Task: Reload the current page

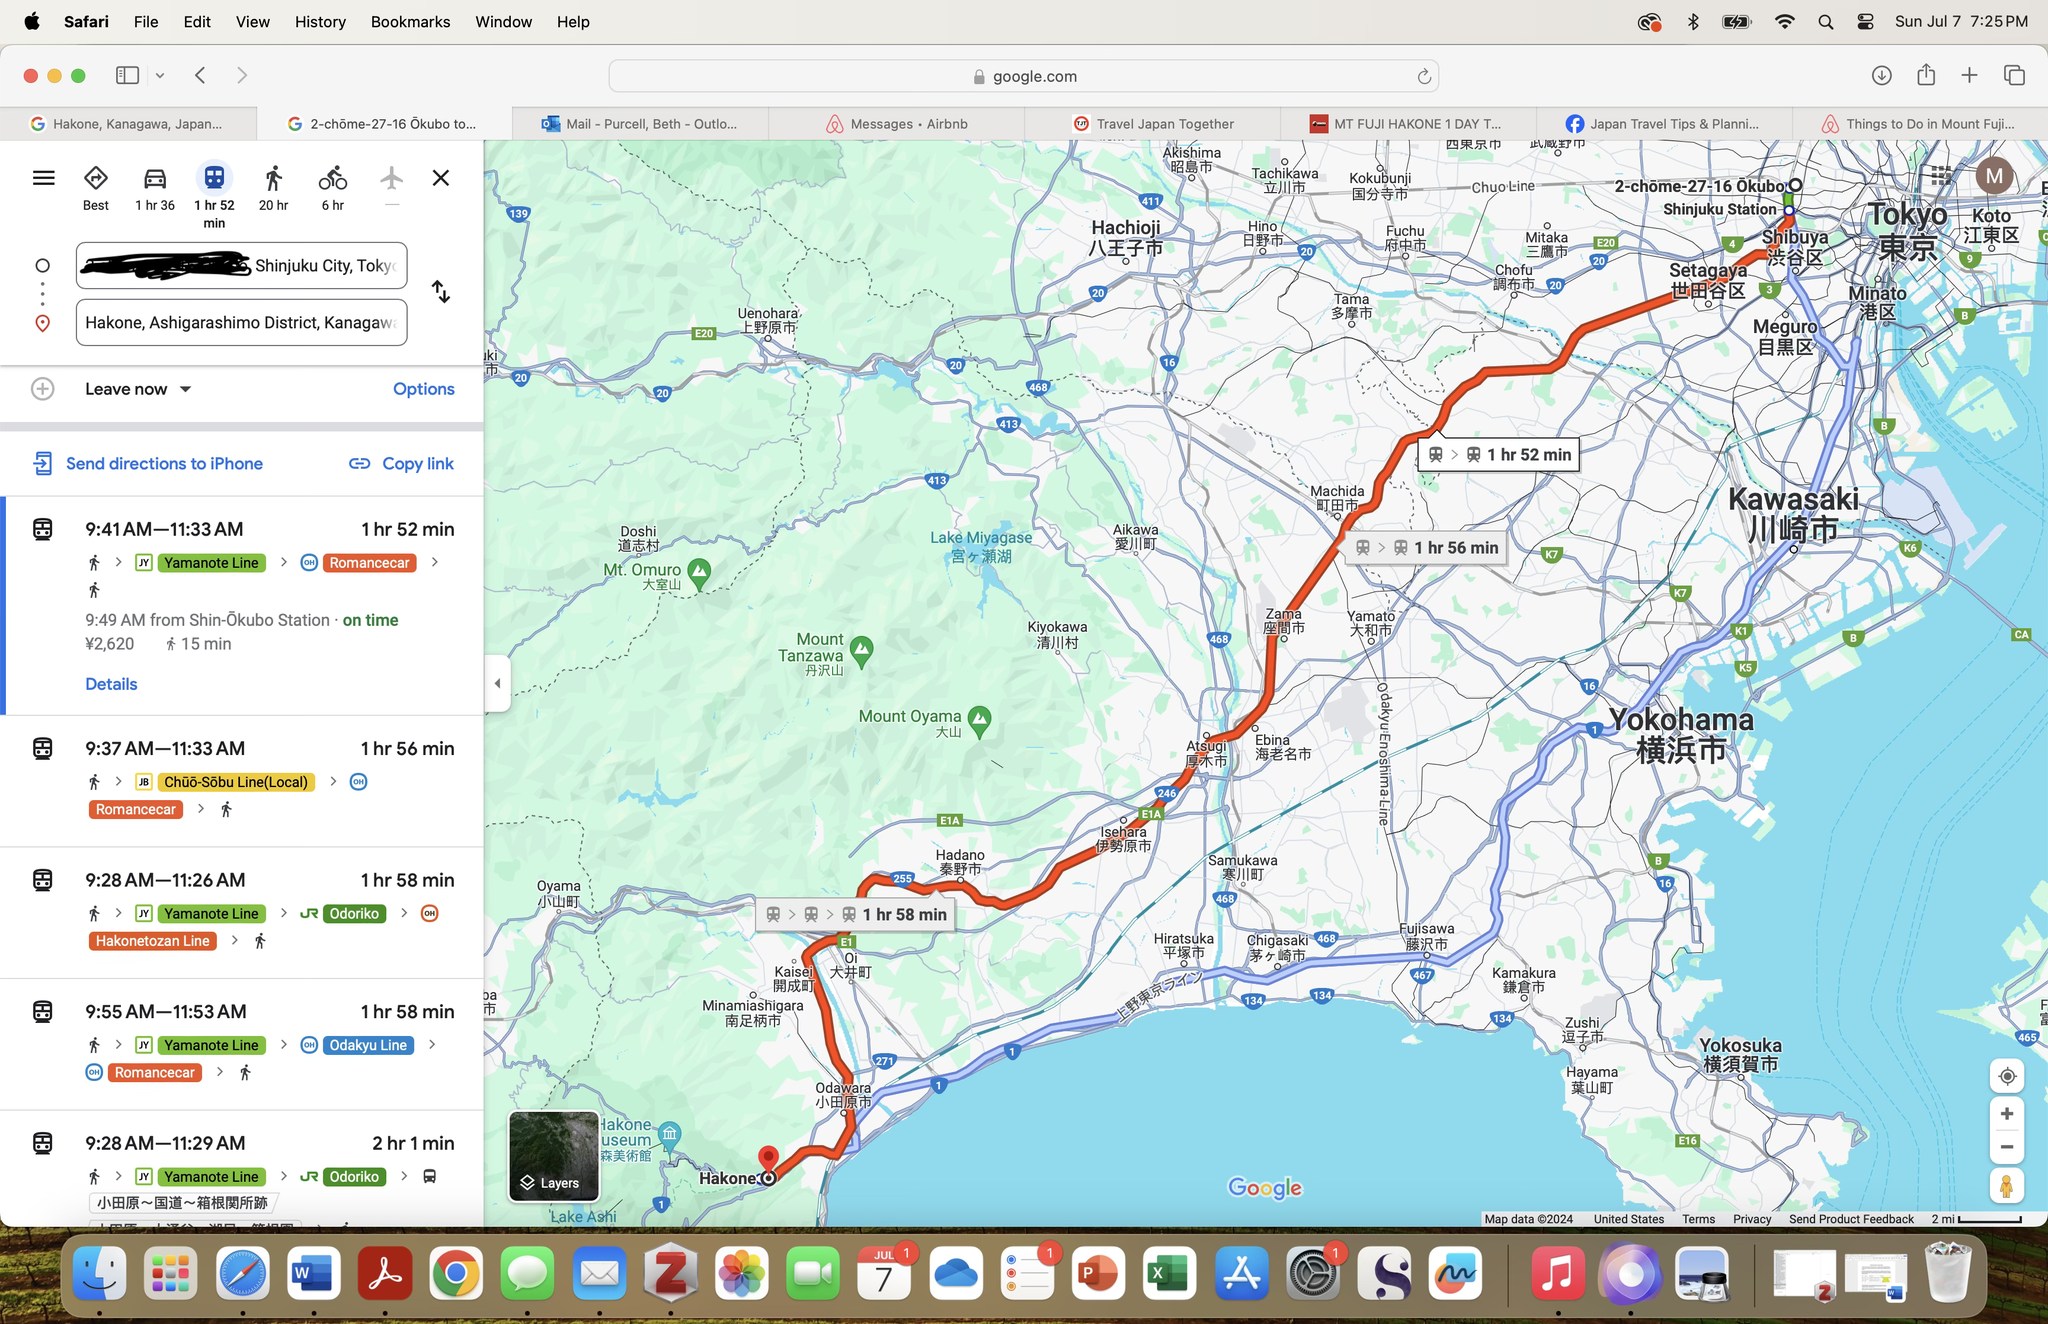Action: (x=1424, y=77)
